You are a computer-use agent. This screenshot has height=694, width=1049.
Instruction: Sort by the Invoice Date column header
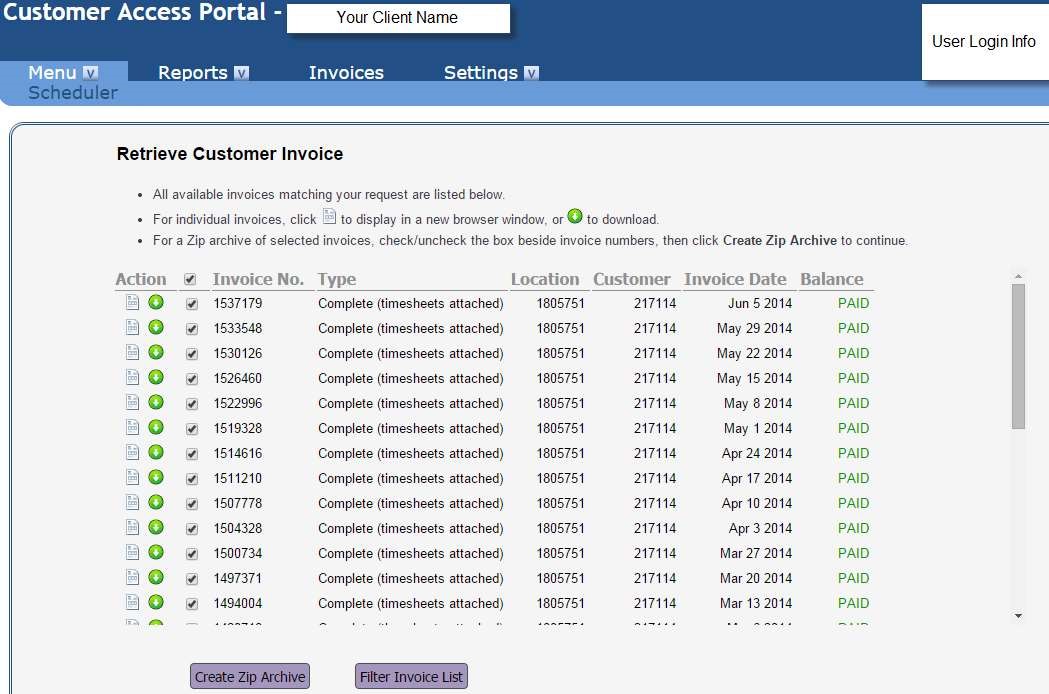735,279
